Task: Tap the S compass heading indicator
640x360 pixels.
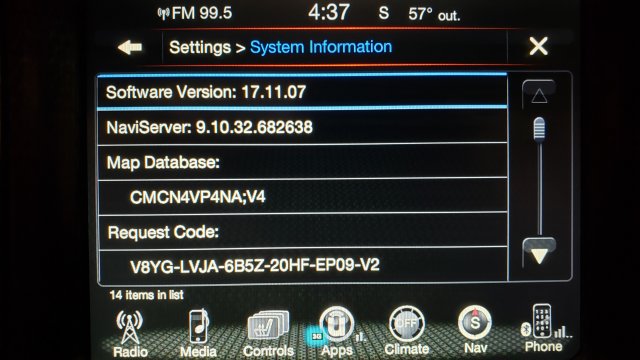Action: point(384,13)
